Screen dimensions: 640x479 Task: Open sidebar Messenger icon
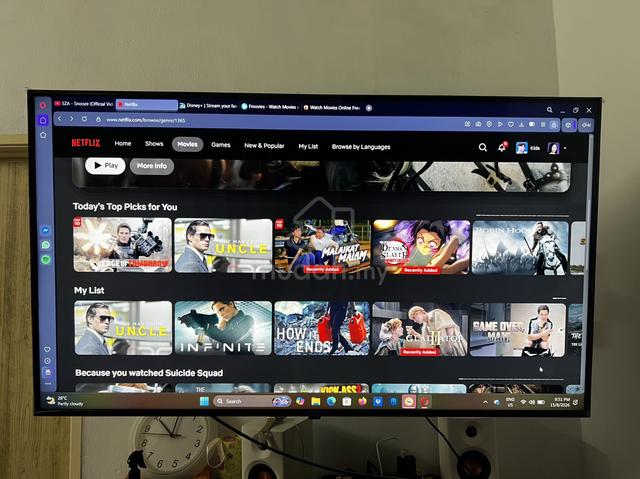(x=46, y=230)
